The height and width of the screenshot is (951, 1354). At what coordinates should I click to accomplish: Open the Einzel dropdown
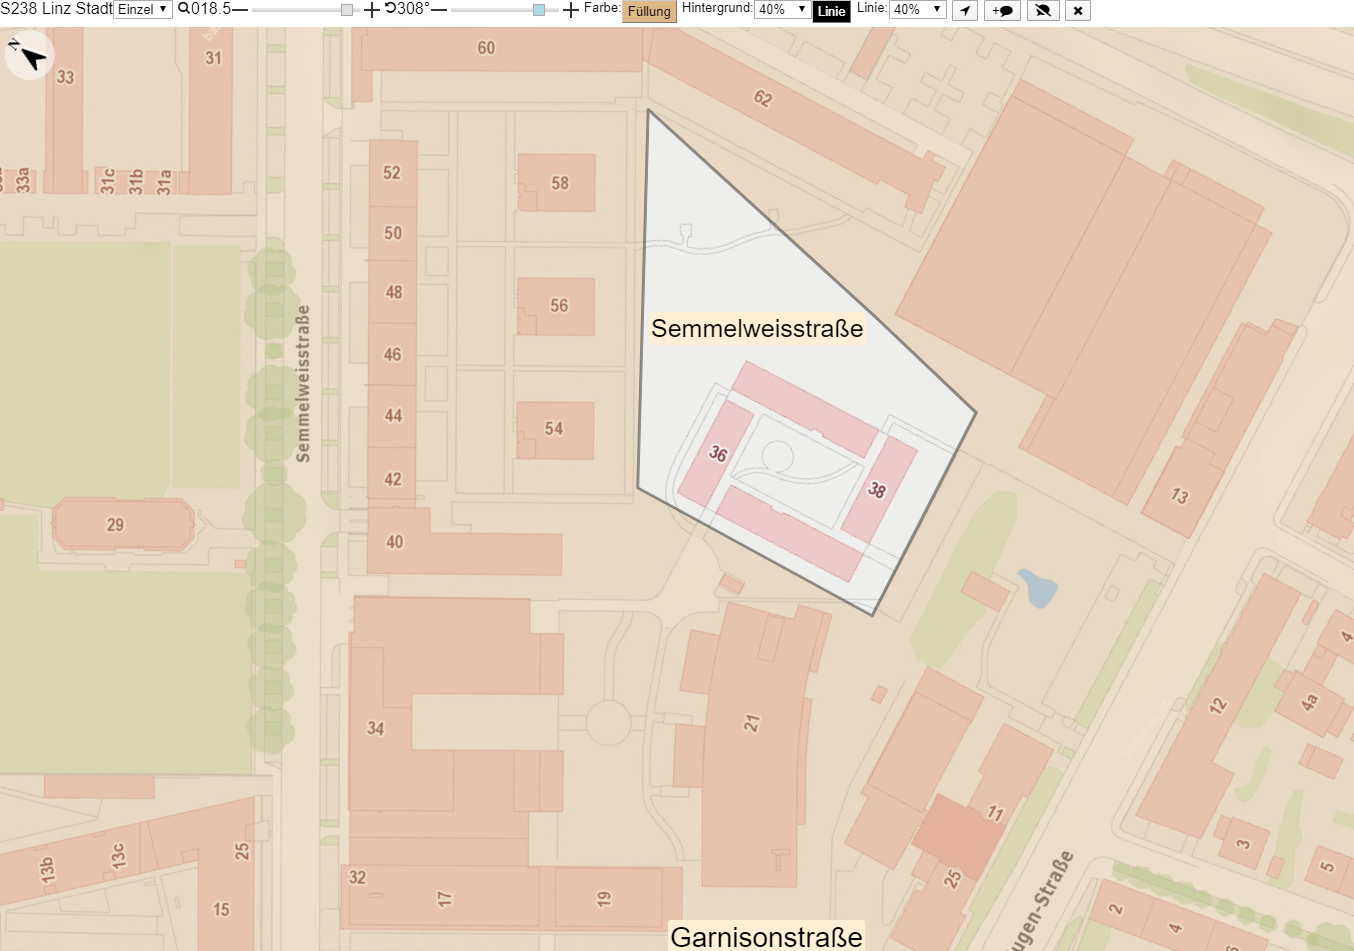point(143,10)
